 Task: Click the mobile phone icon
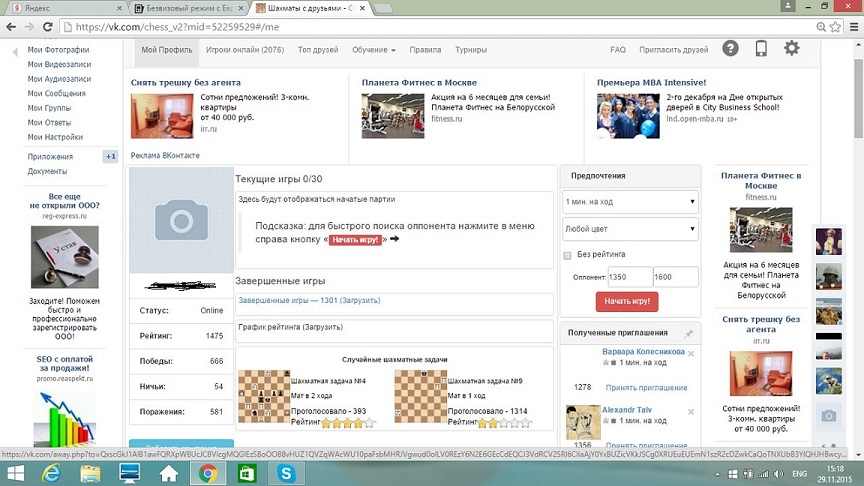click(x=761, y=49)
